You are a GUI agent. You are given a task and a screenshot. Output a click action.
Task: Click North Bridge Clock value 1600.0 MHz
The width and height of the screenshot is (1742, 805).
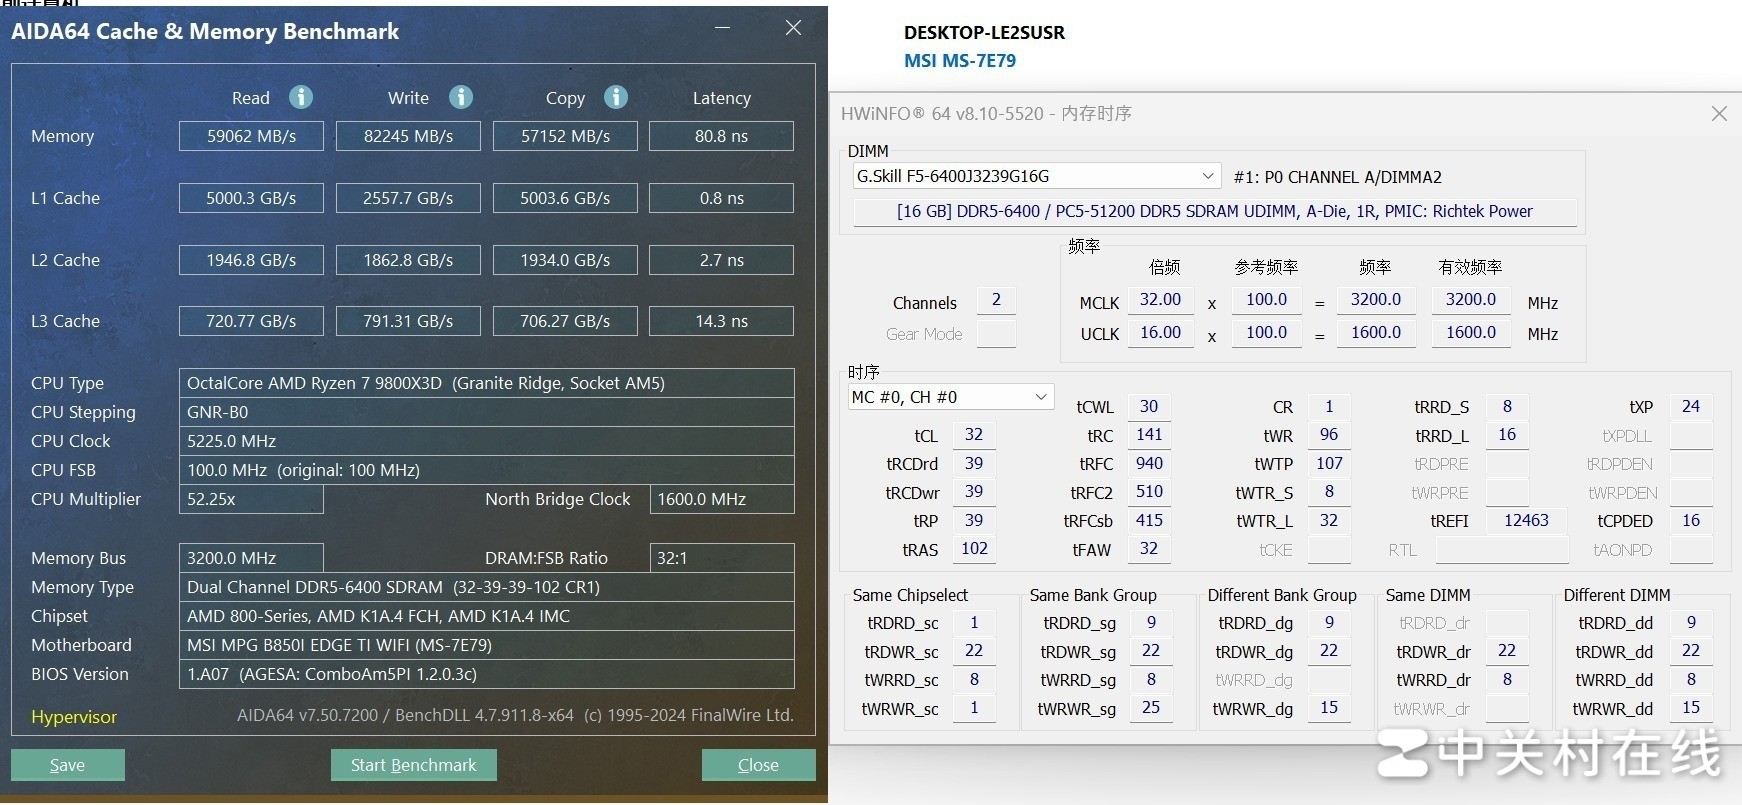tap(722, 499)
